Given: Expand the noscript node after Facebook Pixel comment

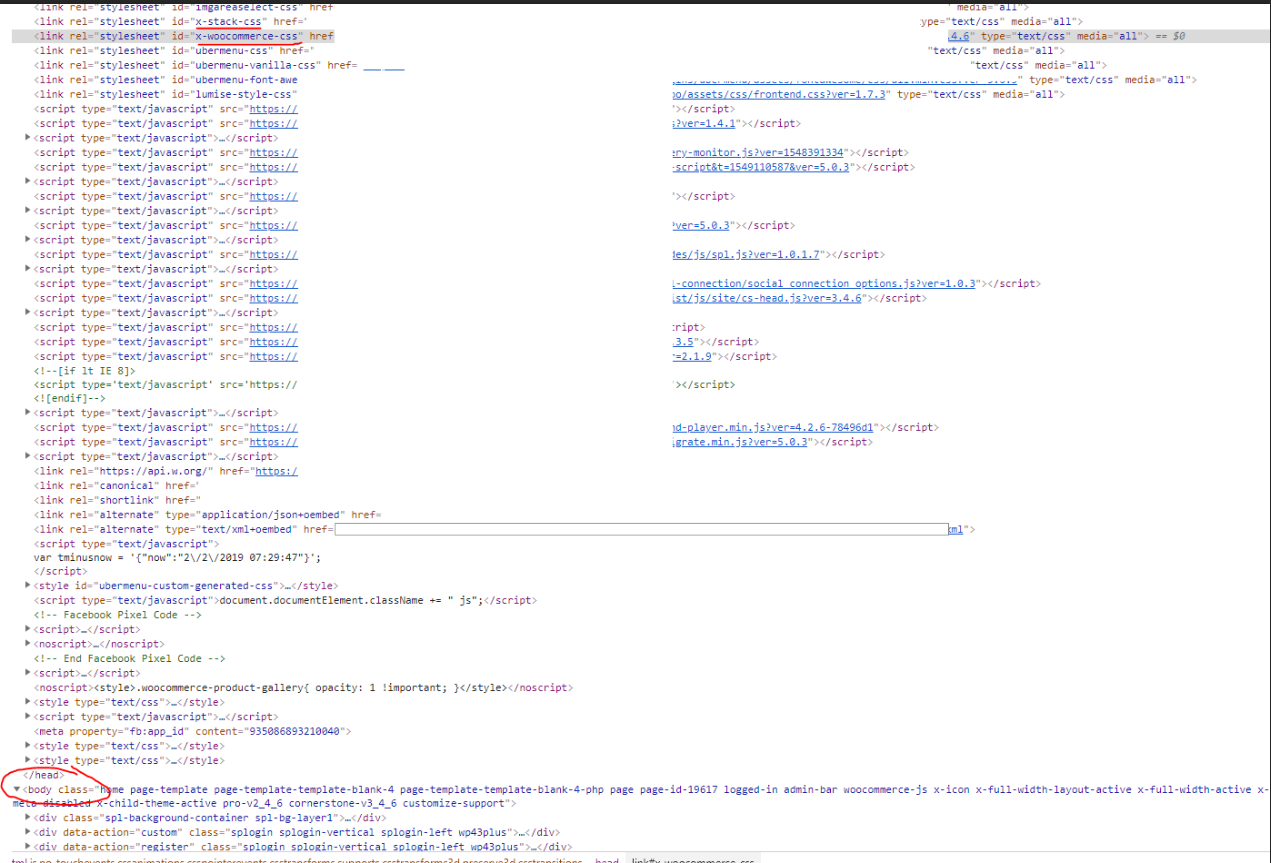Looking at the screenshot, I should [28, 644].
